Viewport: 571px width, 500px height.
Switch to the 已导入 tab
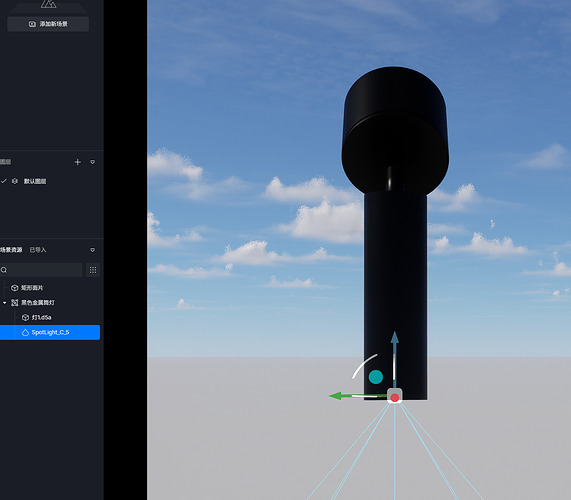click(38, 250)
